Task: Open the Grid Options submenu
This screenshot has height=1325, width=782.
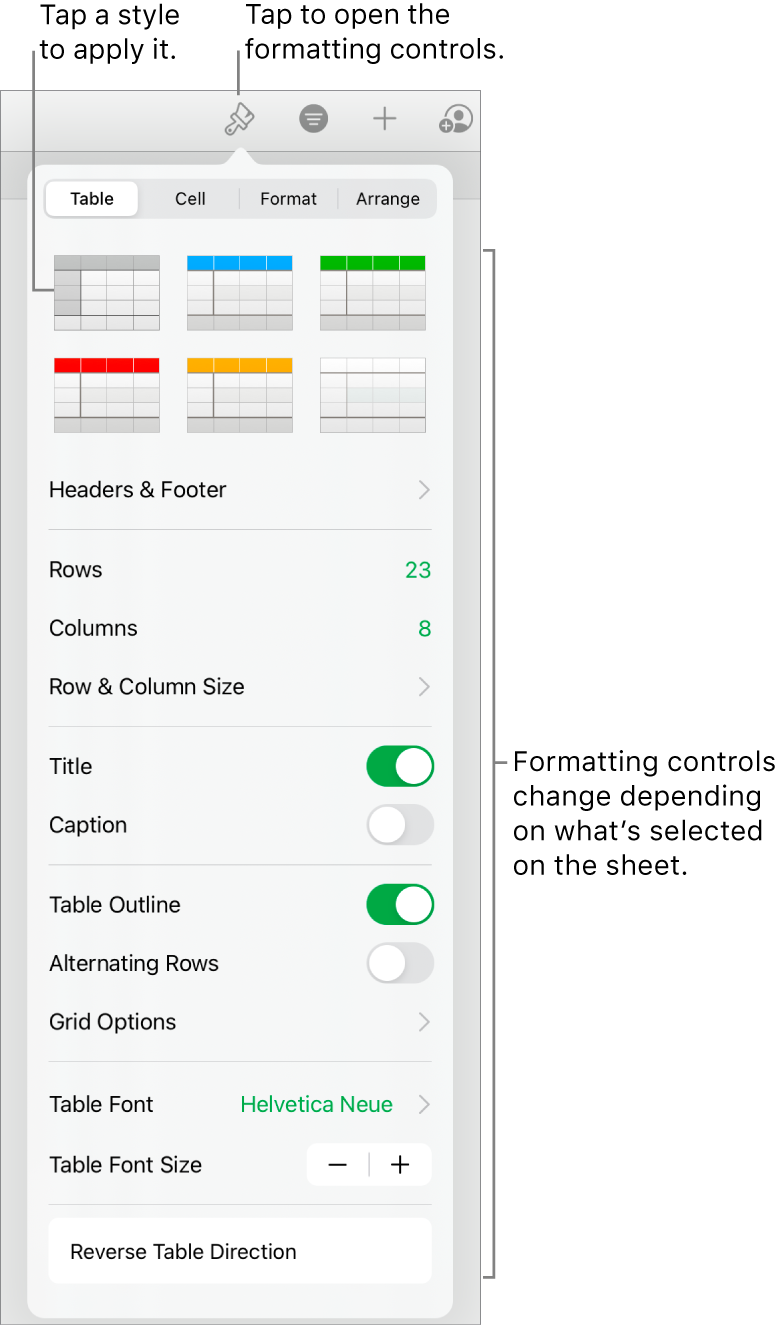Action: (240, 1022)
